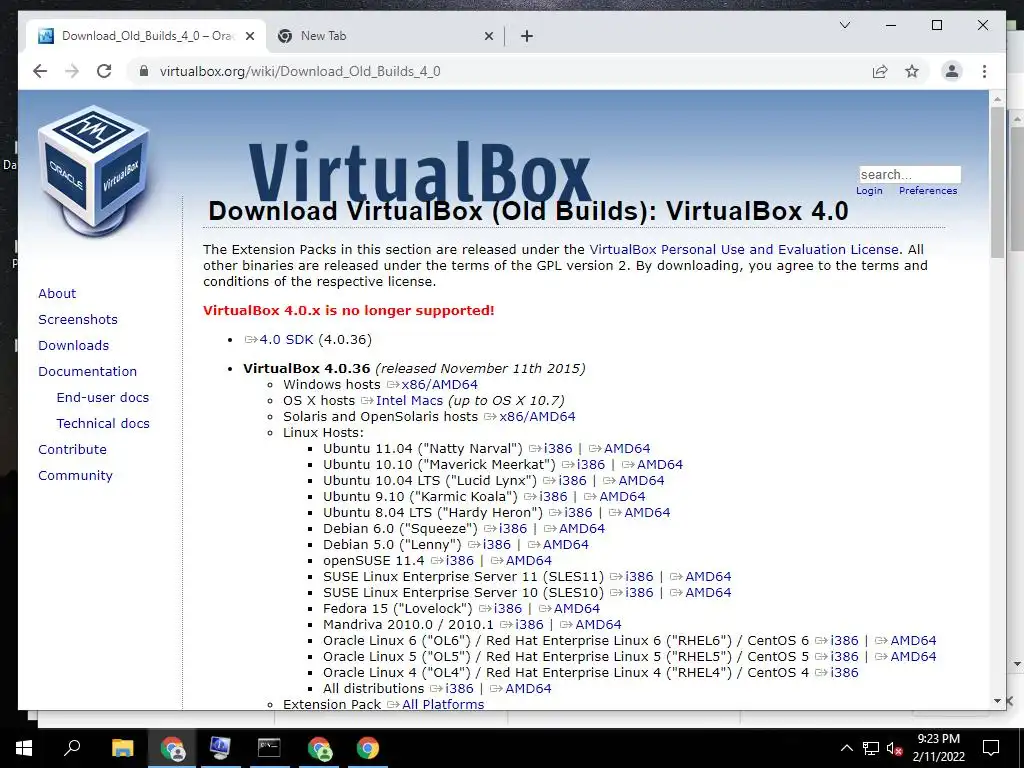Click the address bar URL
1024x768 pixels.
click(300, 71)
